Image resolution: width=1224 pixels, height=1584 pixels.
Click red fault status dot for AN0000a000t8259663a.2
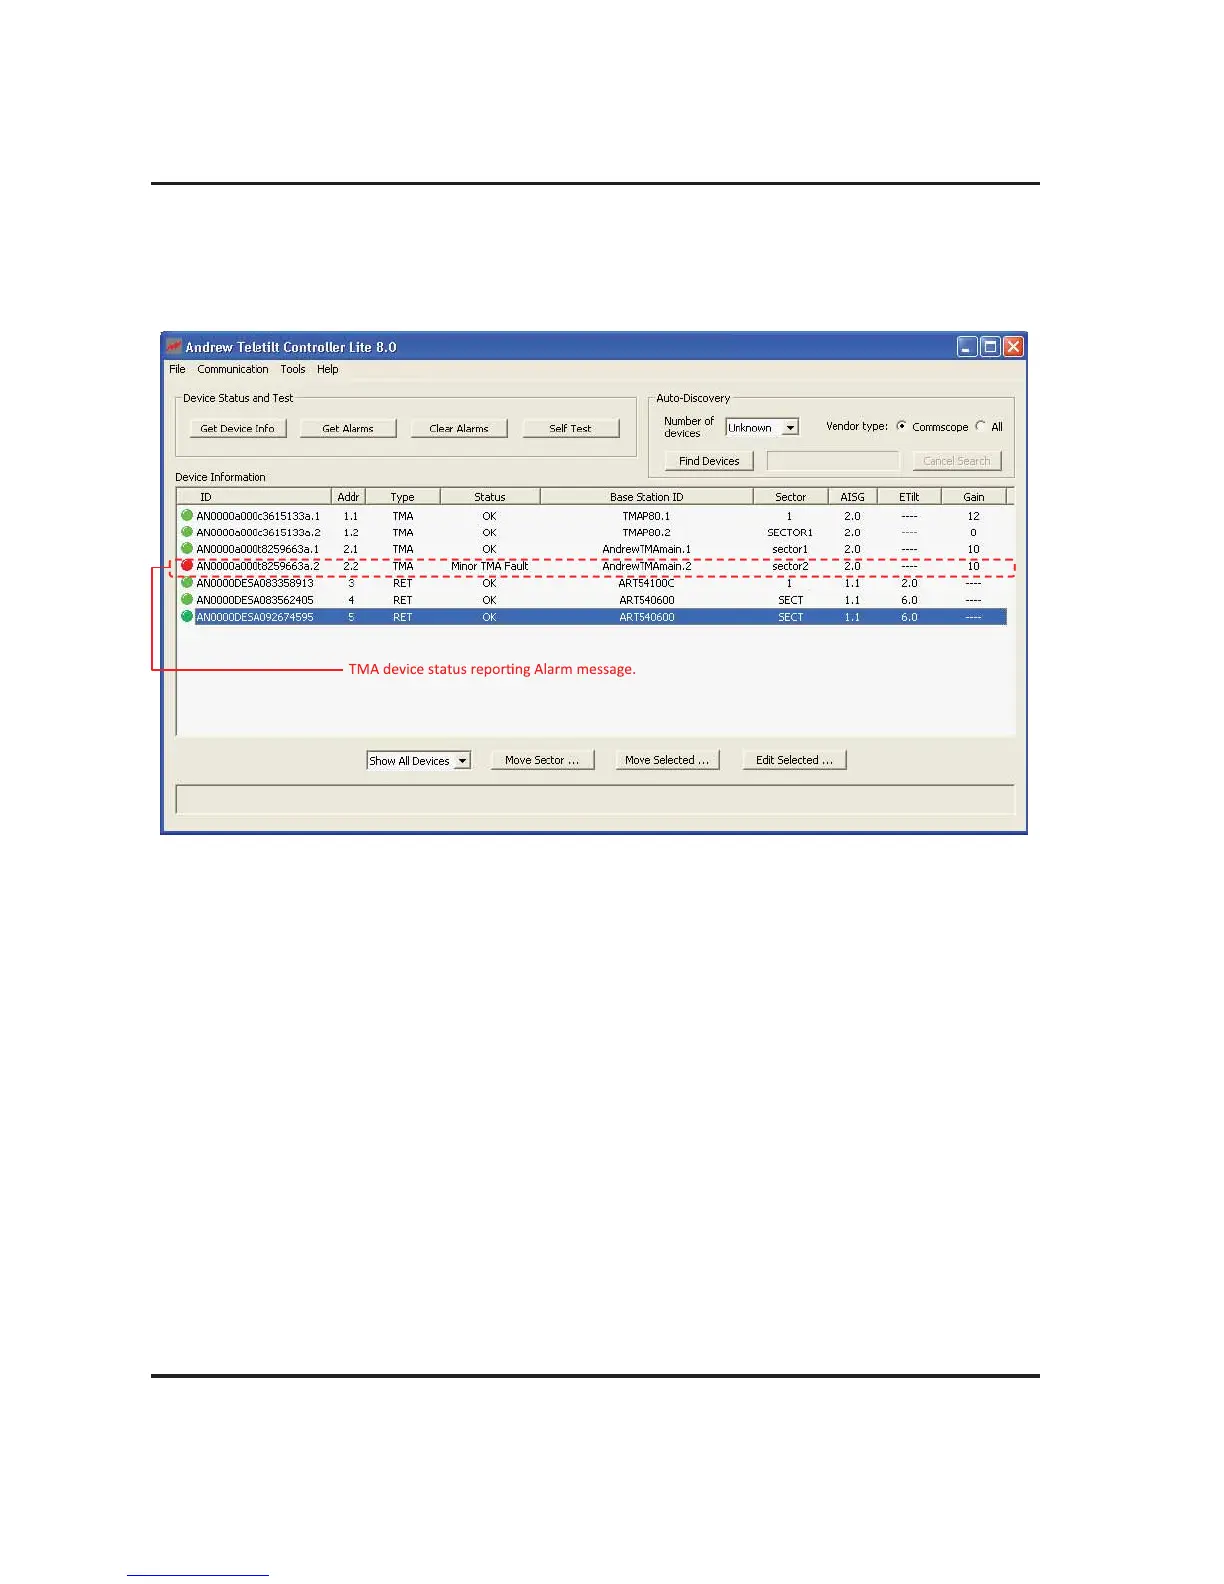coord(187,565)
